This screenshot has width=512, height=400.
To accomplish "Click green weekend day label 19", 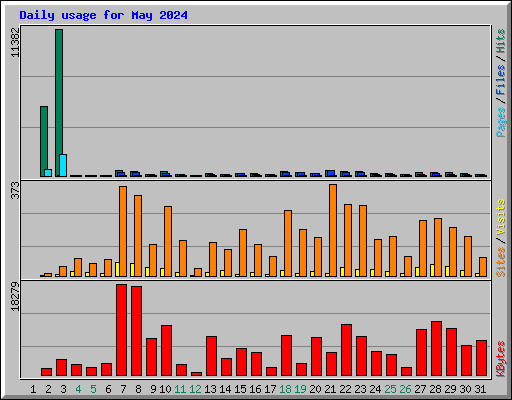I will [300, 389].
